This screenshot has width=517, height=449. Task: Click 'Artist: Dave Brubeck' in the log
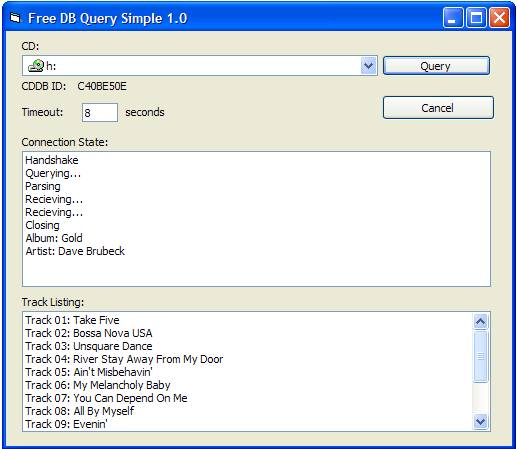click(75, 251)
